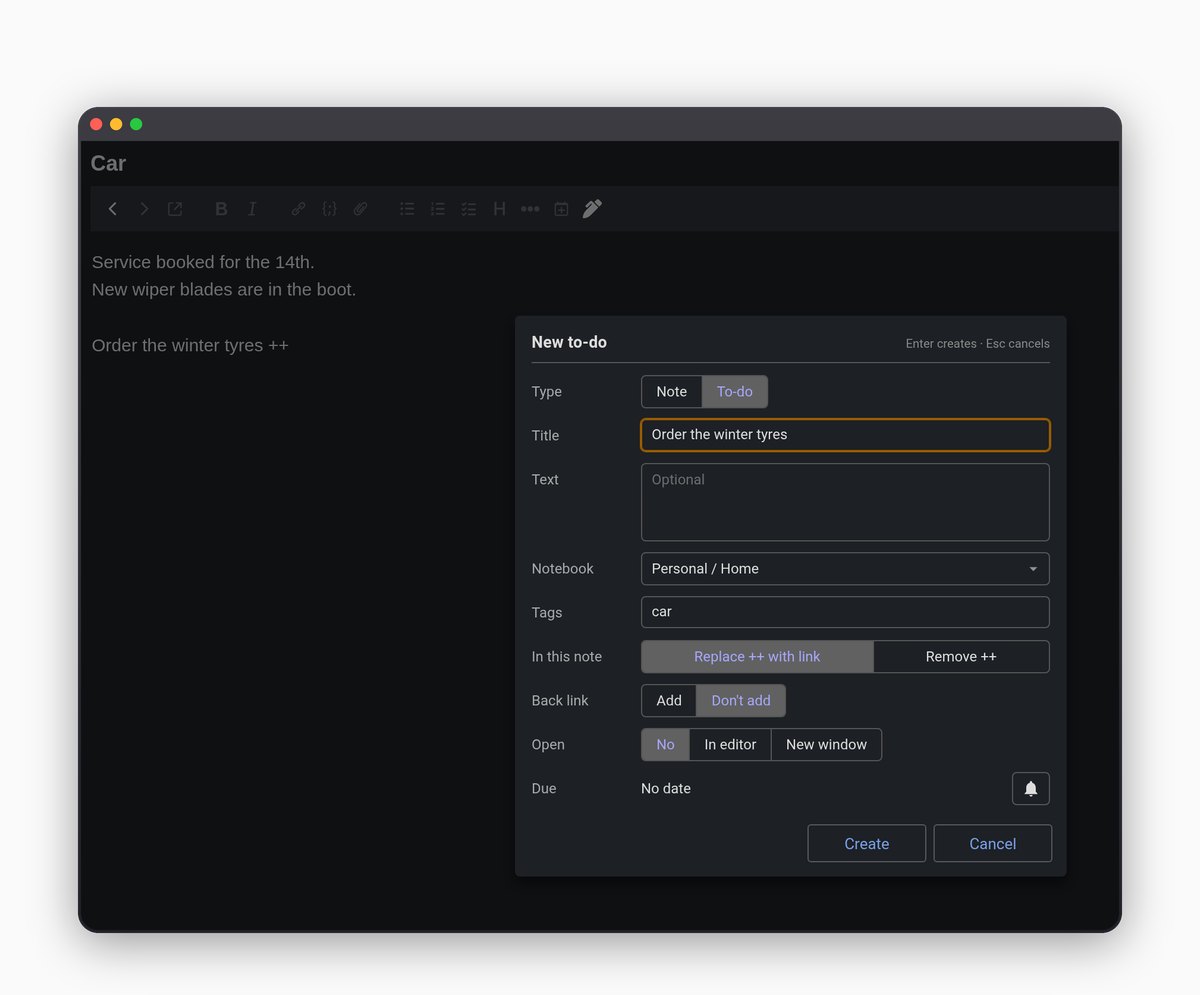Click the line New wiper blades are in the boot.
This screenshot has height=995, width=1200.
point(224,290)
